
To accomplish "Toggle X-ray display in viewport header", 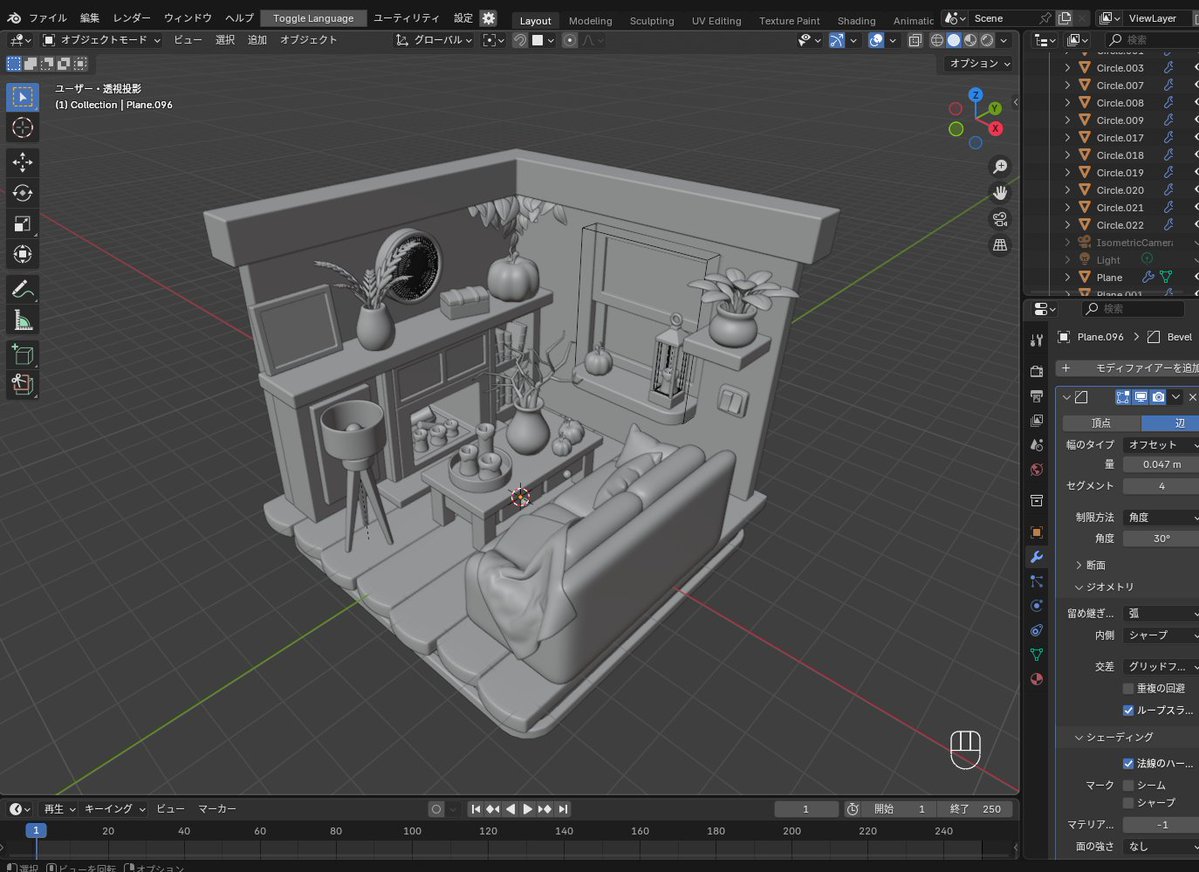I will pyautogui.click(x=915, y=41).
